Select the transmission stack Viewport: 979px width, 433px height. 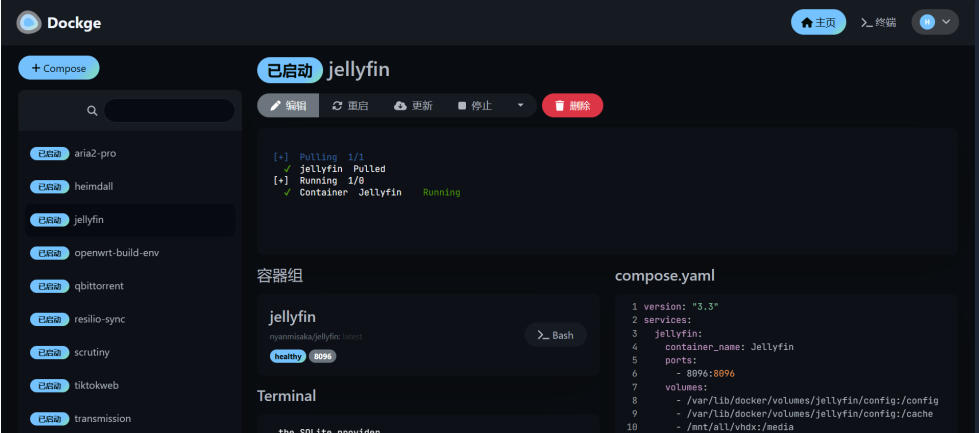(x=130, y=419)
